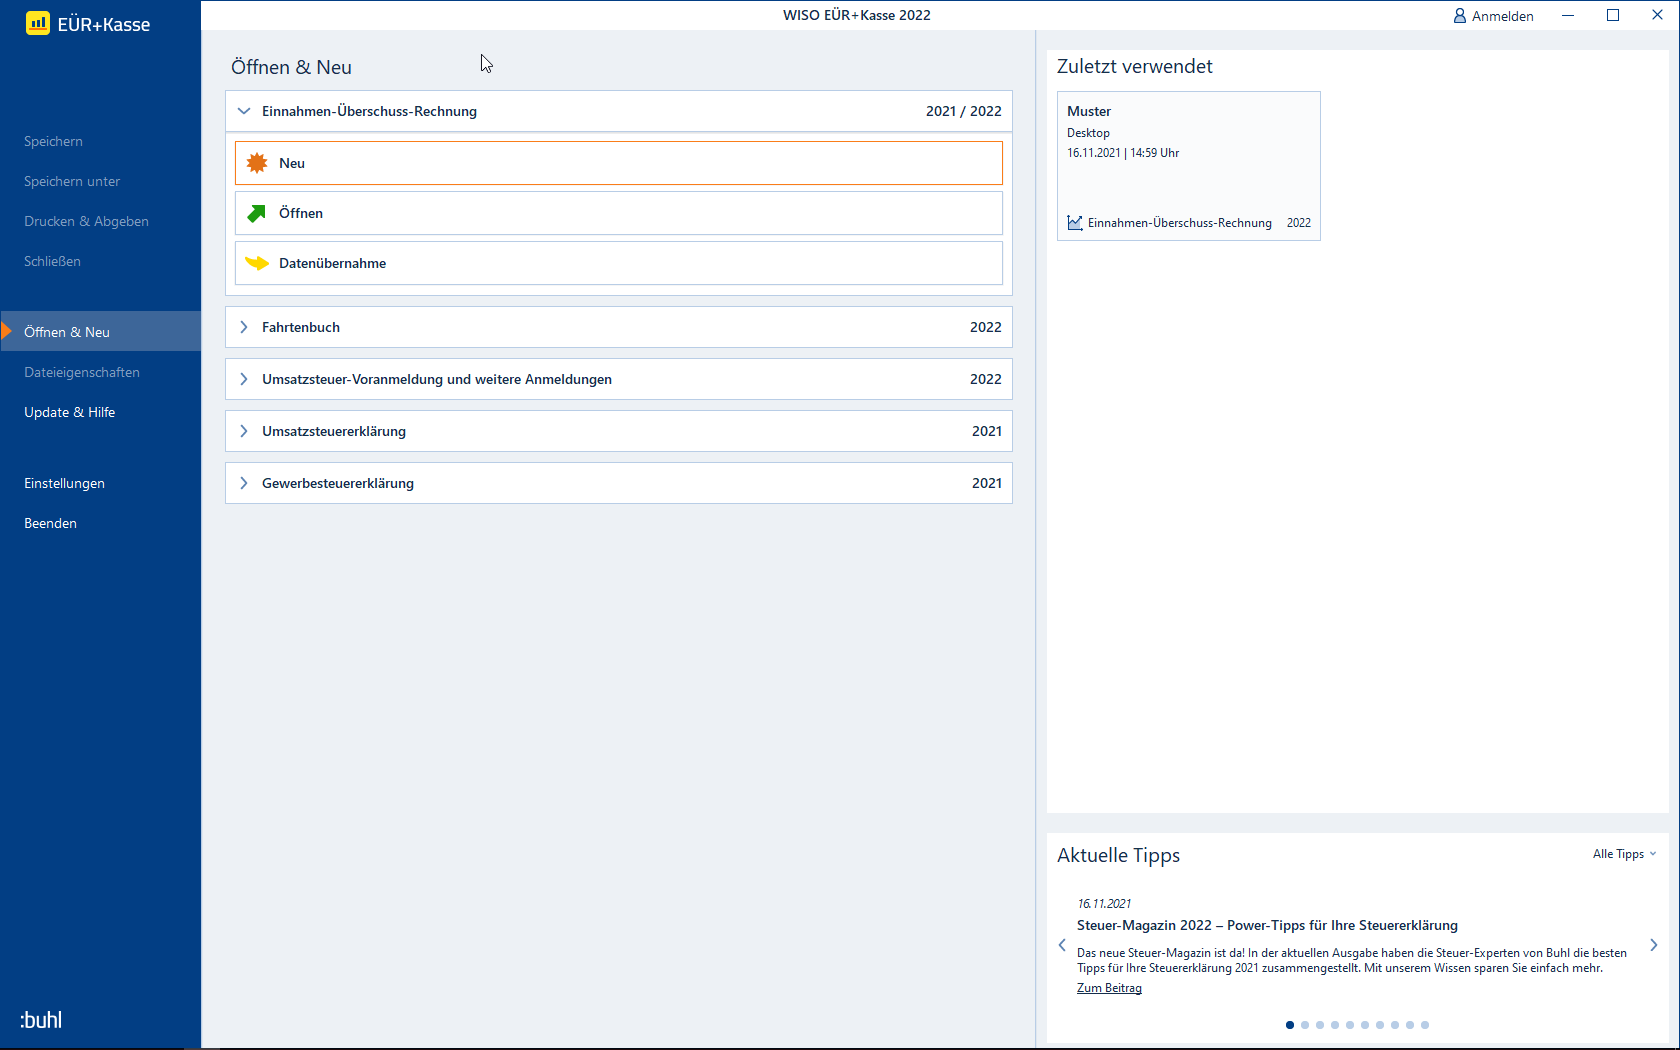The image size is (1680, 1050).
Task: Click the 2021 / 2022 year label
Action: (963, 111)
